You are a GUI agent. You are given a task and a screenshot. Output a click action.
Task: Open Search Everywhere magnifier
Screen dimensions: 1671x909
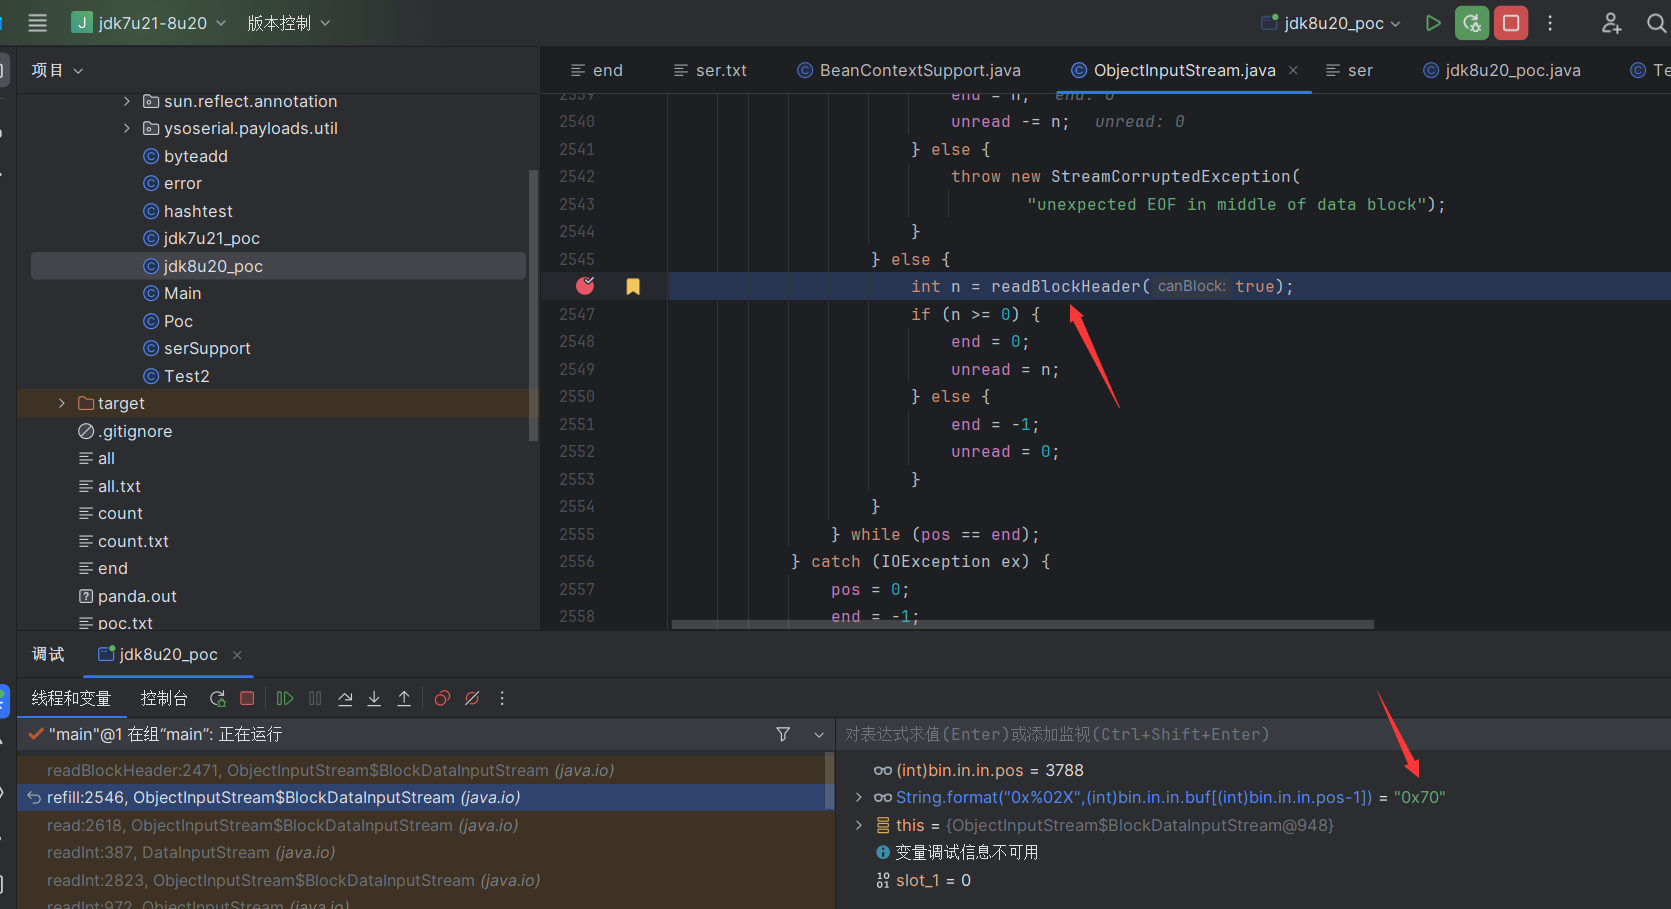click(x=1656, y=23)
